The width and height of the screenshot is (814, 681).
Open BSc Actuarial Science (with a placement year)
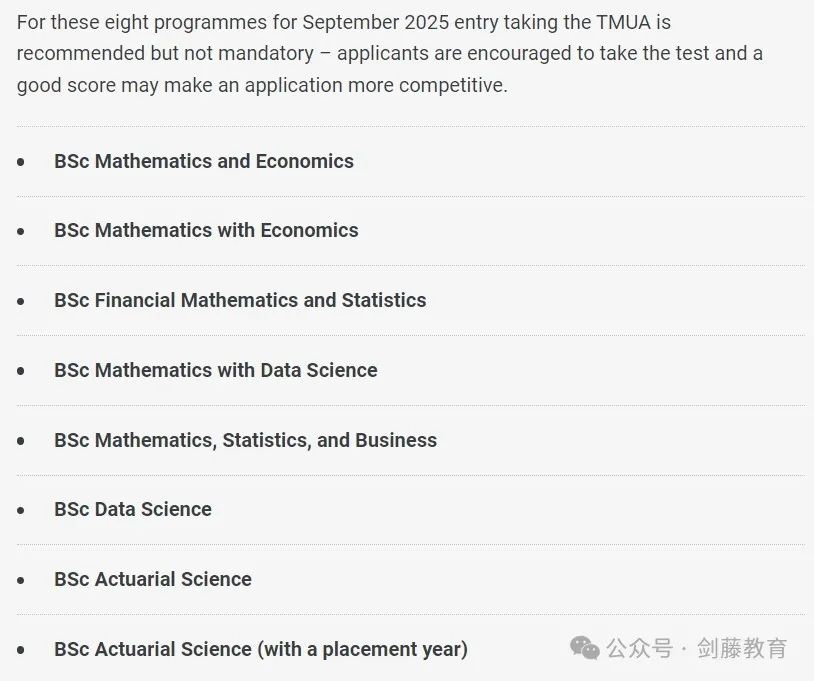(261, 649)
